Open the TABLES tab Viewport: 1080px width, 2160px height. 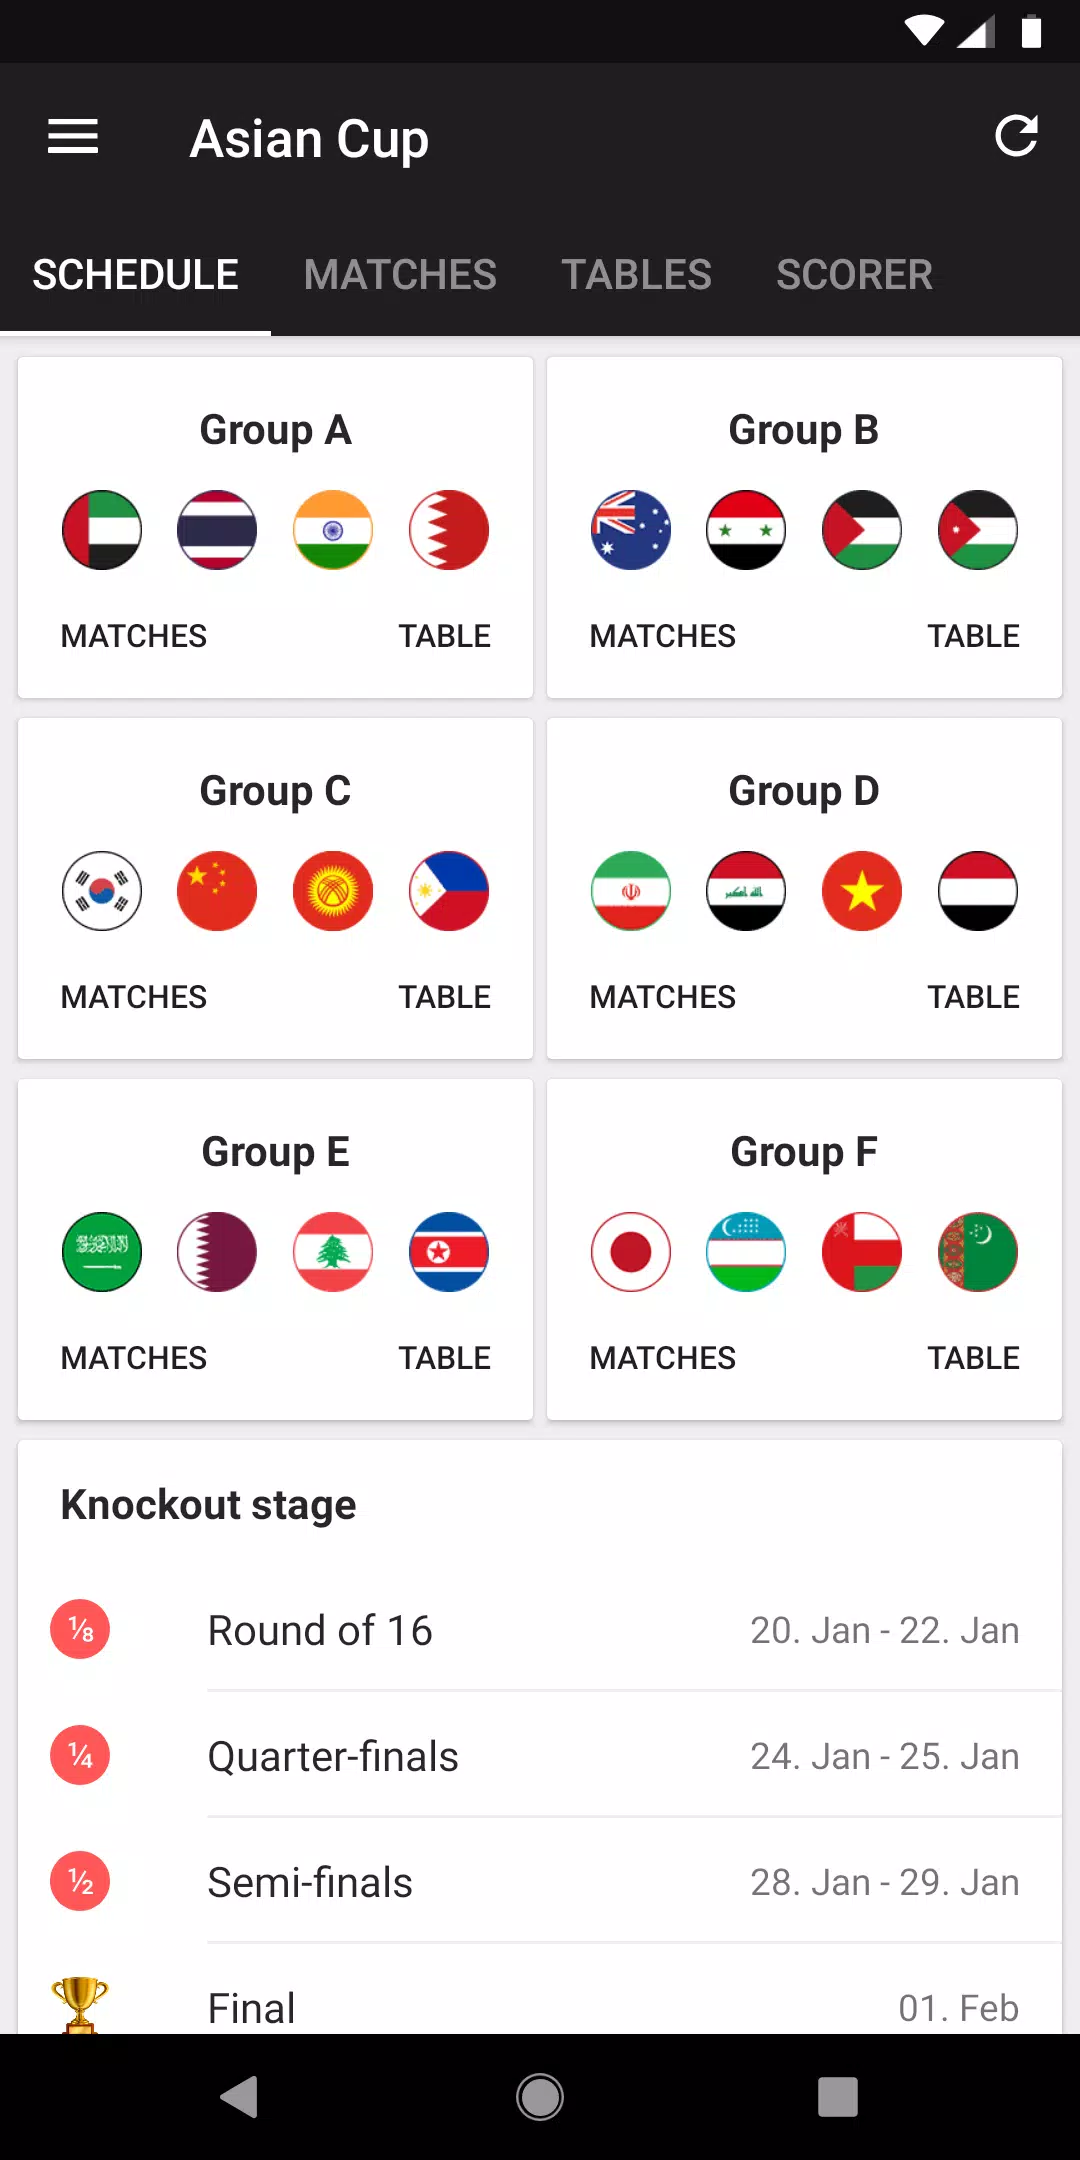(636, 275)
